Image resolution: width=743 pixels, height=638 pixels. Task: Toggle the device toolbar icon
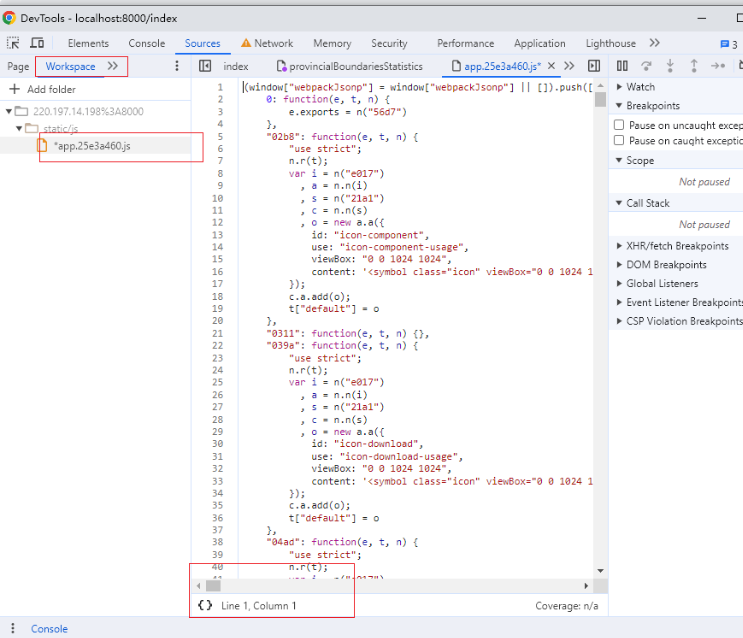coord(37,43)
